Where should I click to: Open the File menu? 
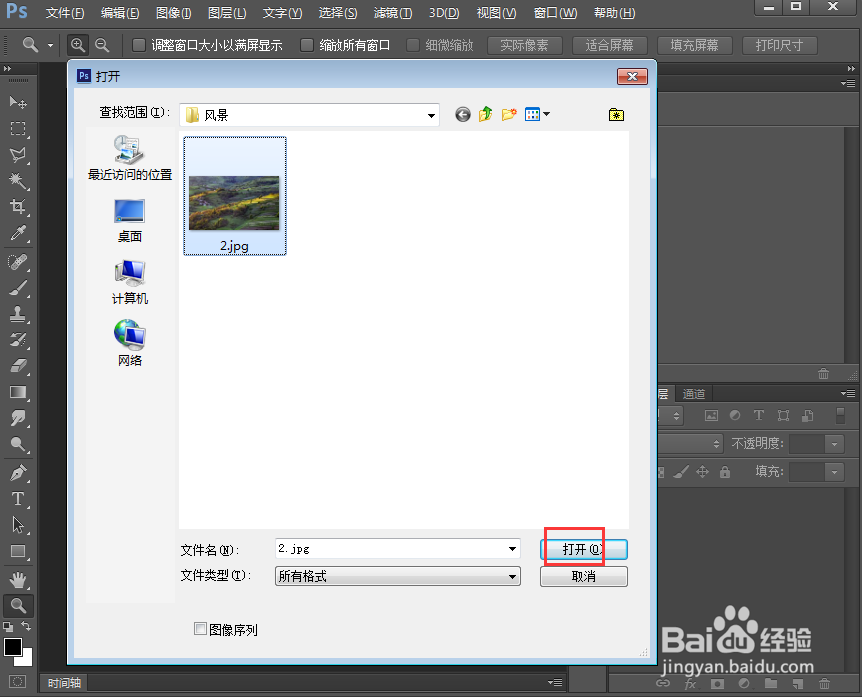(x=65, y=13)
